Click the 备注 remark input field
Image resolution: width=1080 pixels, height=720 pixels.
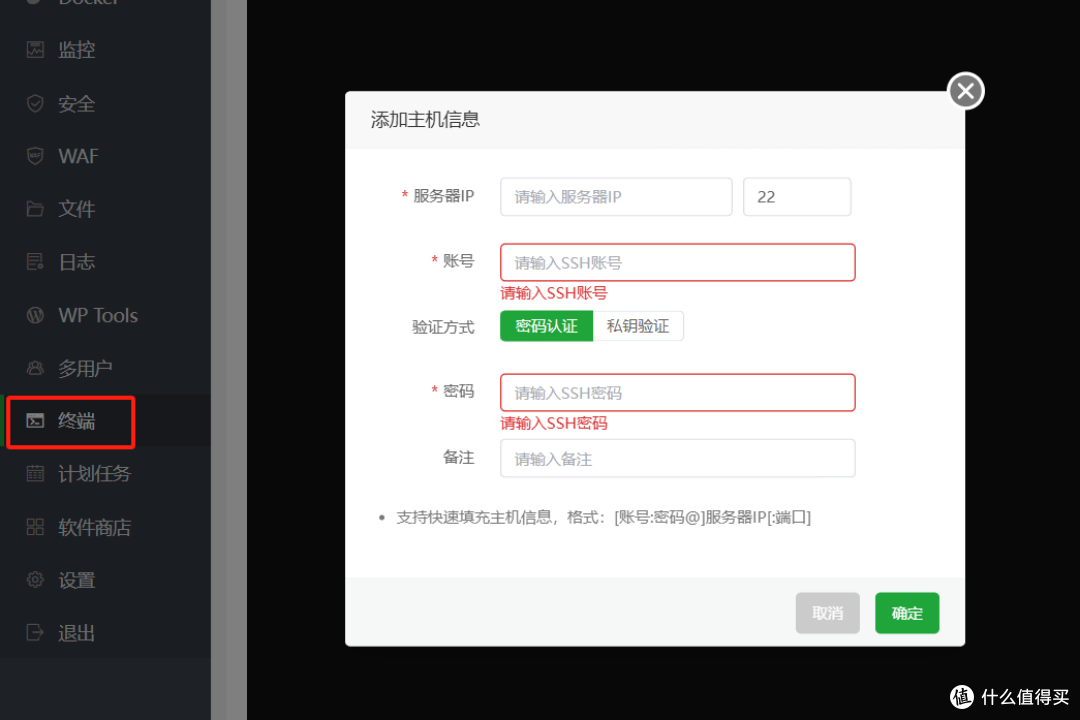coord(678,458)
